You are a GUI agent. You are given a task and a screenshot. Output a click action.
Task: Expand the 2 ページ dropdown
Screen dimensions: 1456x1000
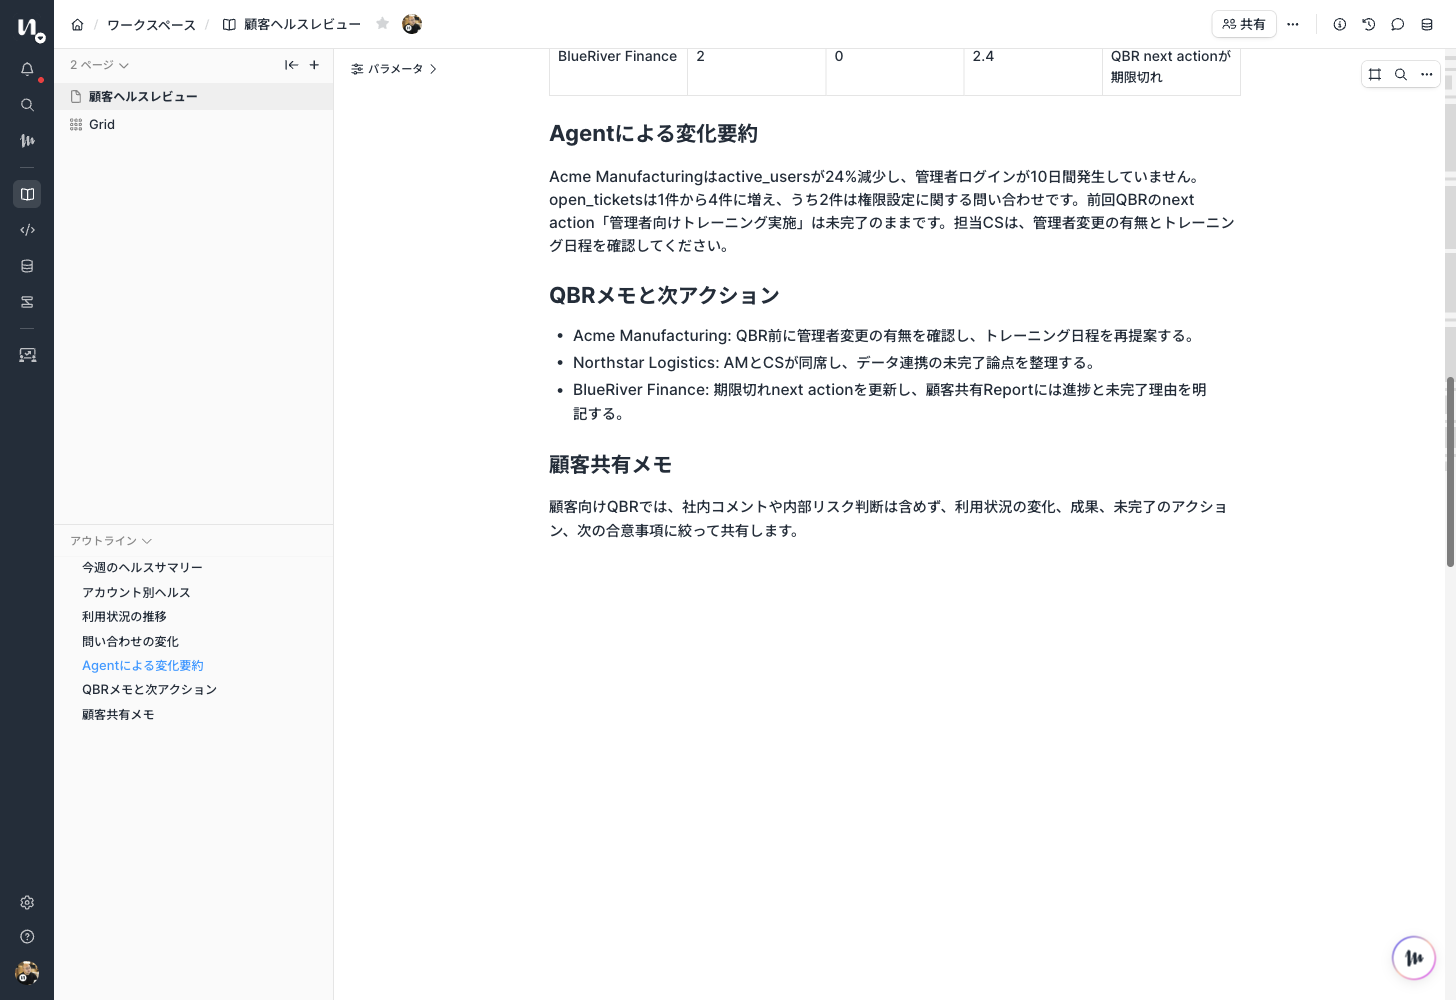click(x=99, y=65)
